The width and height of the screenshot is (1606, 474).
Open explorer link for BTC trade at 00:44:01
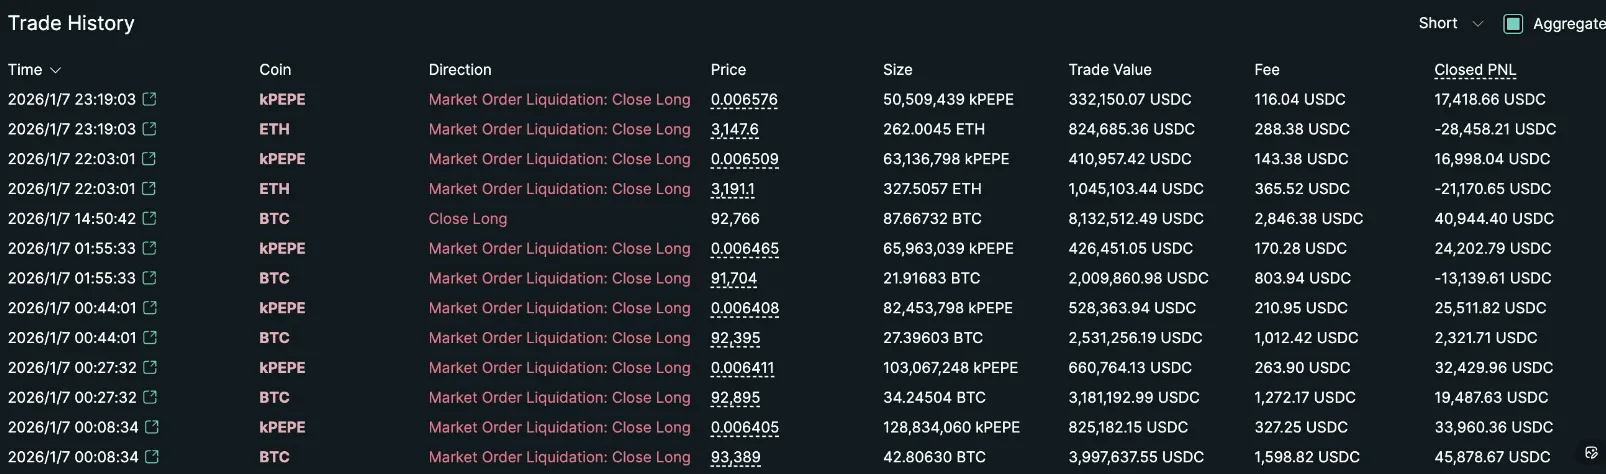coord(150,338)
